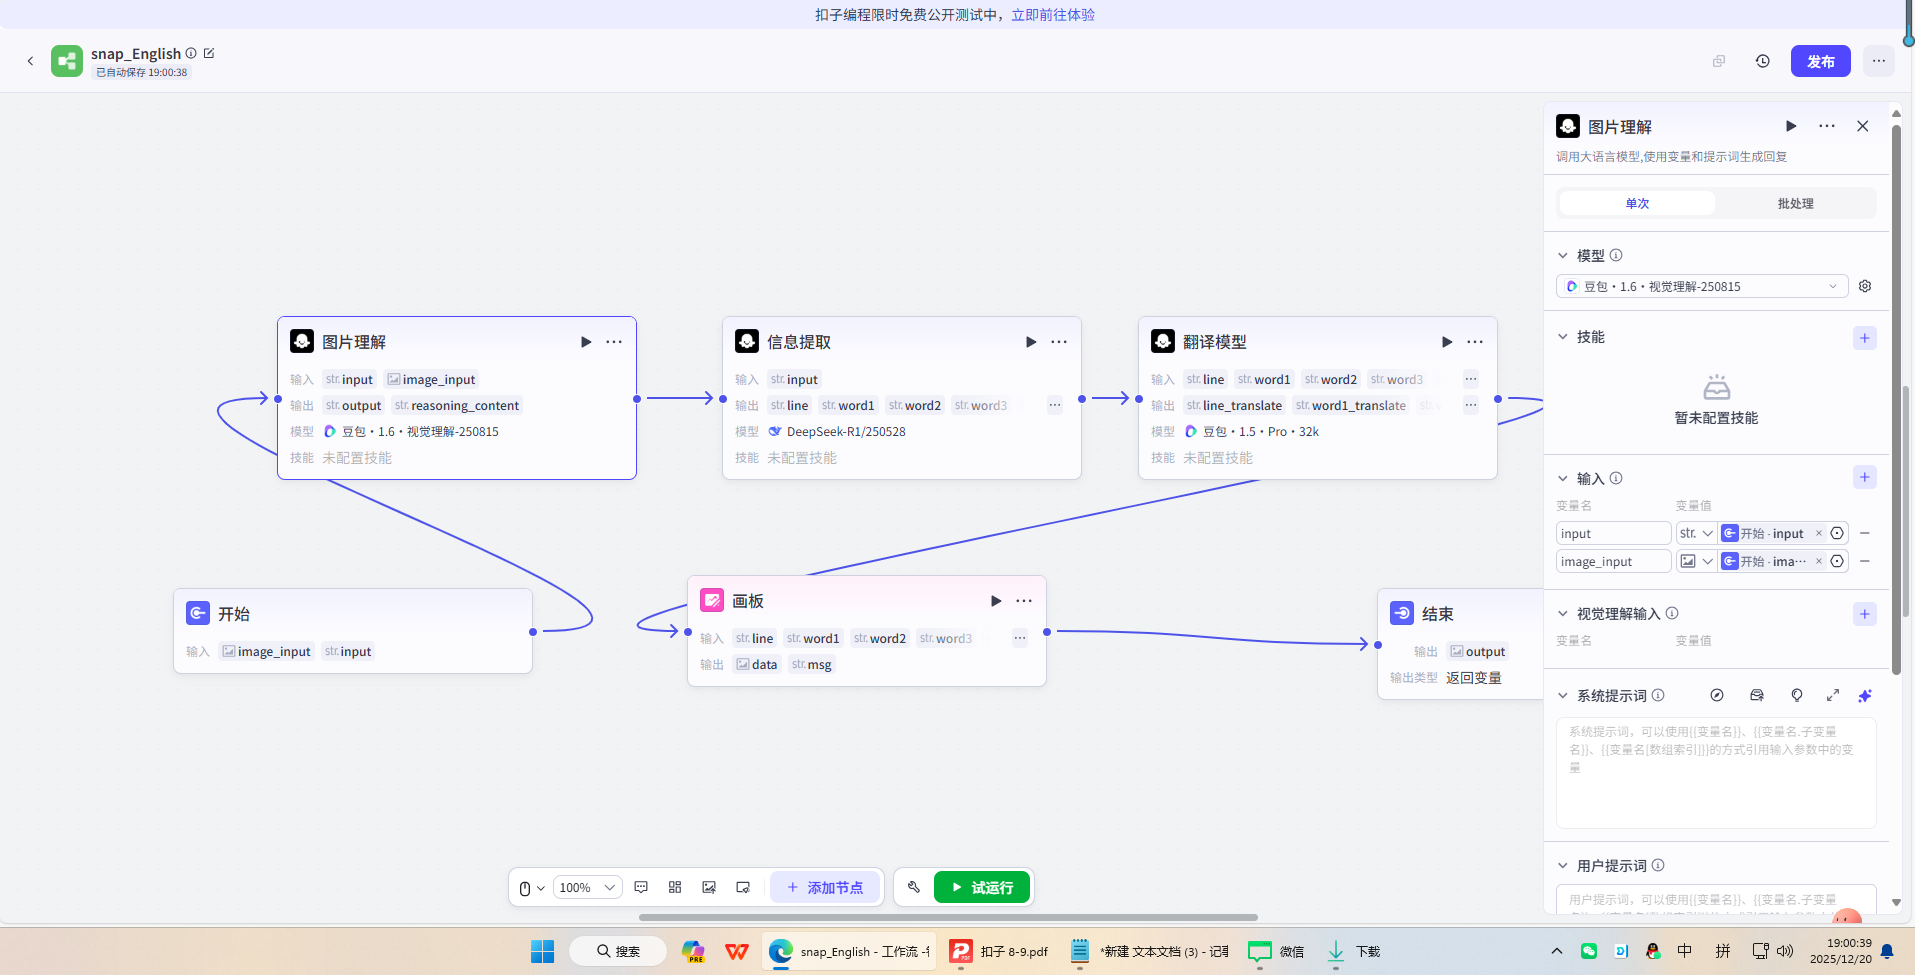Image resolution: width=1915 pixels, height=975 pixels.
Task: Expand hidden inputs in 画板 node
Action: click(1020, 638)
